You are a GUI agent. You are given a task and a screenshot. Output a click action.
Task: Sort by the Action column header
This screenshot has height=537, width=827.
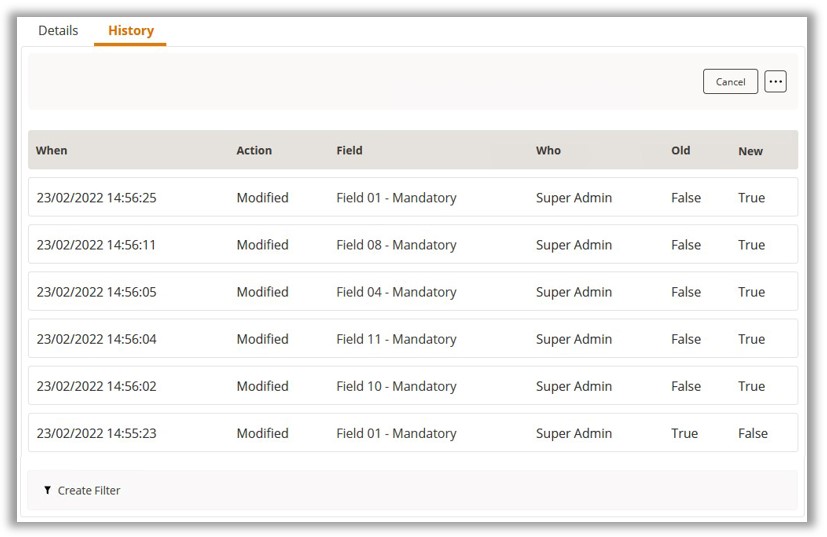254,151
